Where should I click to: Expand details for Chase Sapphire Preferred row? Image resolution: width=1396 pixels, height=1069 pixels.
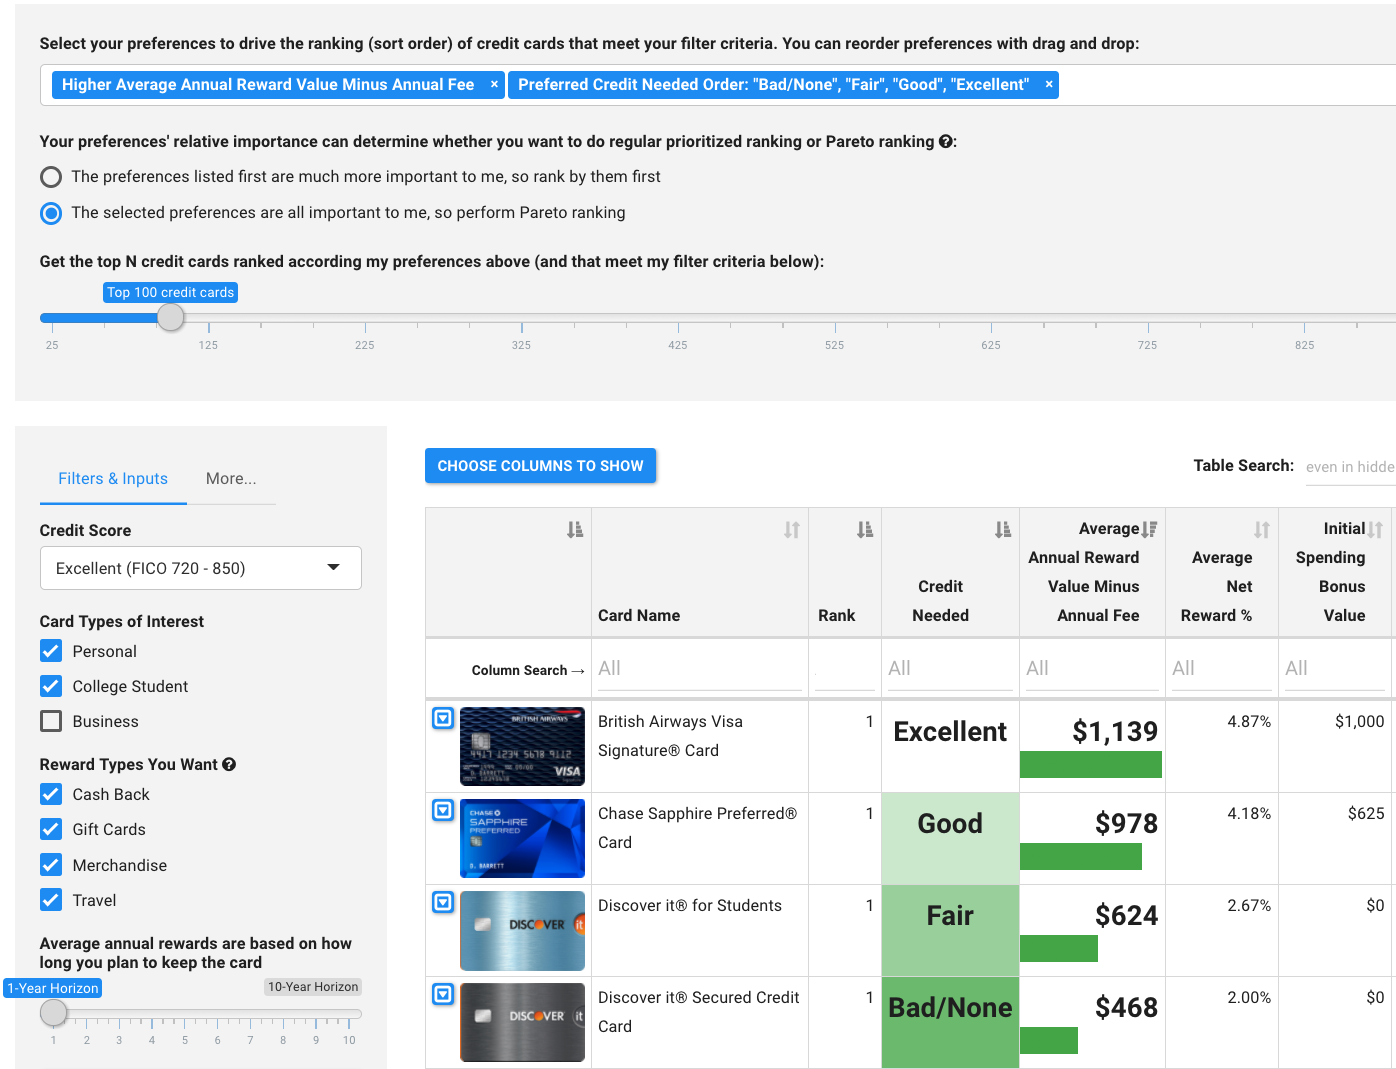pyautogui.click(x=443, y=810)
